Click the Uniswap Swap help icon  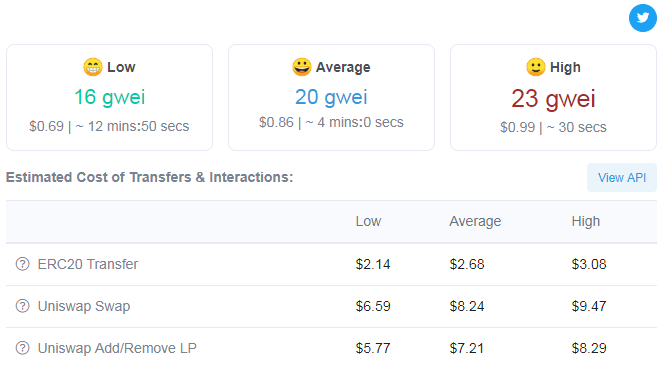[23, 306]
